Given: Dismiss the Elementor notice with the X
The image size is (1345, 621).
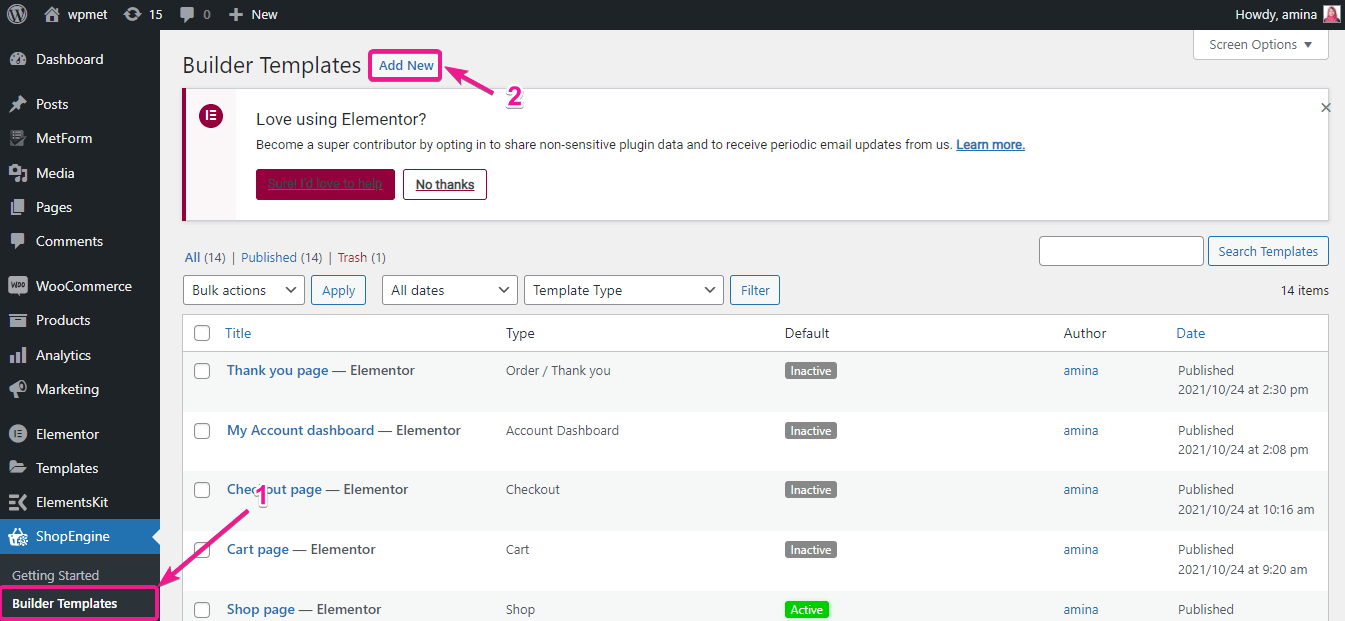Looking at the screenshot, I should tap(1326, 107).
